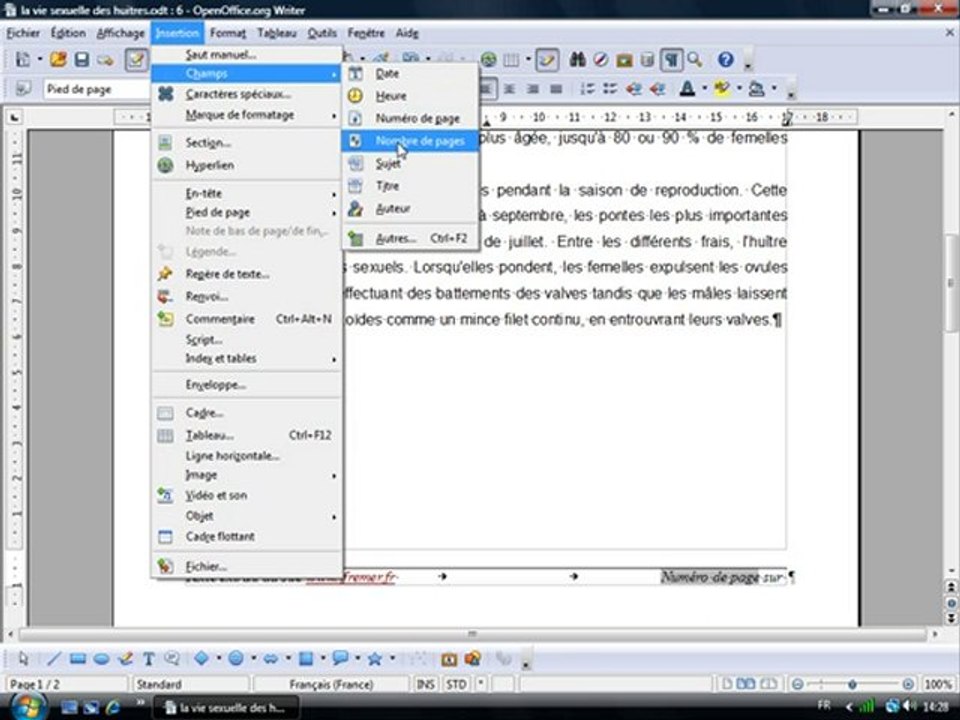Open the Édition menu
This screenshot has height=720, width=960.
68,33
